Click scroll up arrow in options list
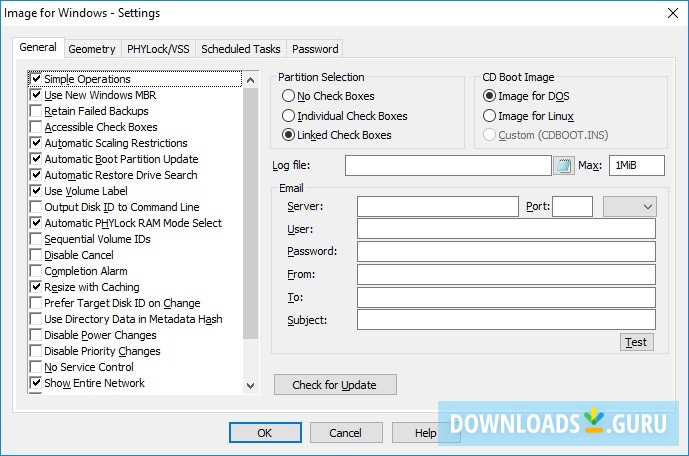The height and width of the screenshot is (456, 689). [250, 80]
